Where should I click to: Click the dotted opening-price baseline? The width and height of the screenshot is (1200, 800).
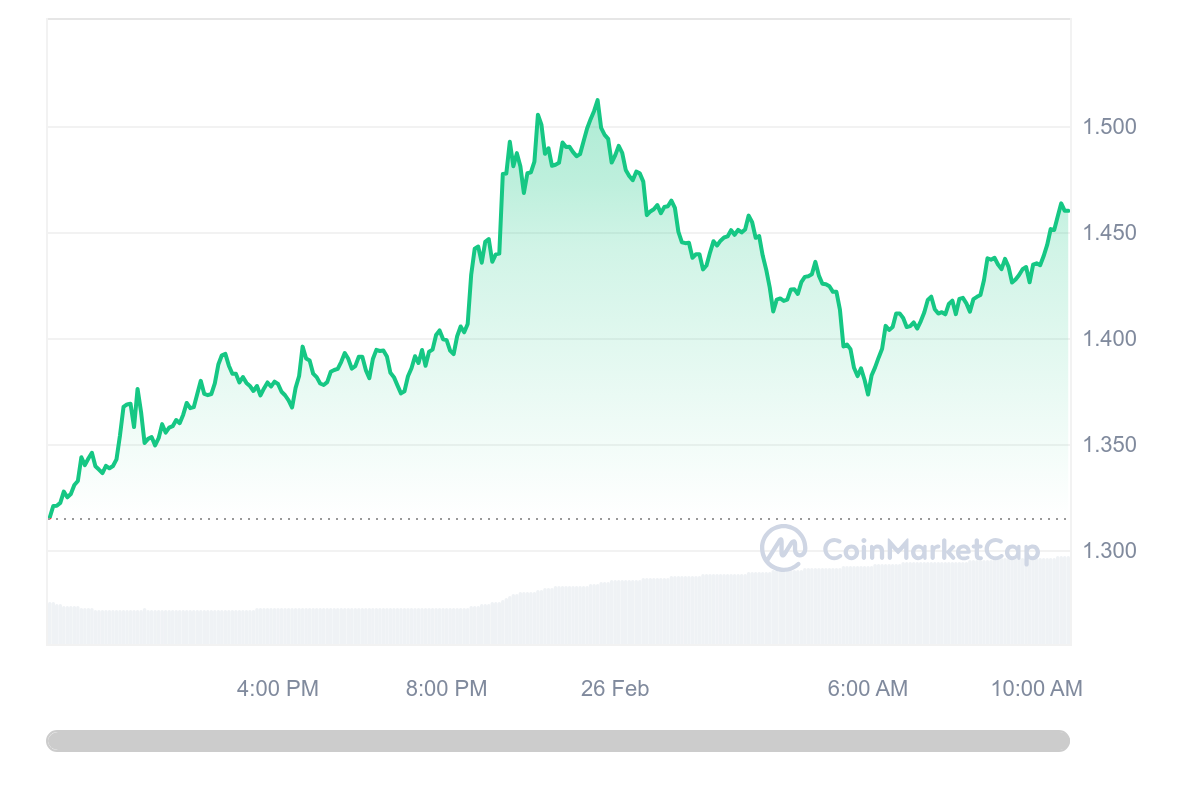pos(558,519)
